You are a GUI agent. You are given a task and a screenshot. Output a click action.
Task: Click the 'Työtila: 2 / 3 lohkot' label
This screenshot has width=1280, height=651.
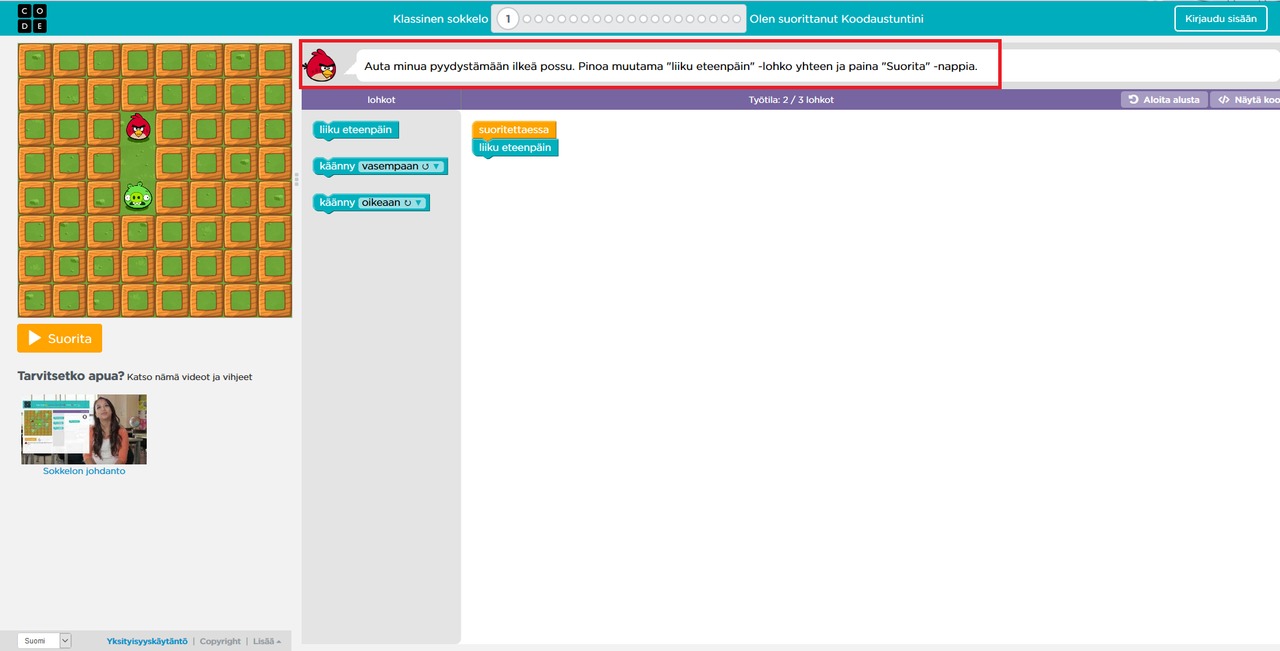(791, 100)
